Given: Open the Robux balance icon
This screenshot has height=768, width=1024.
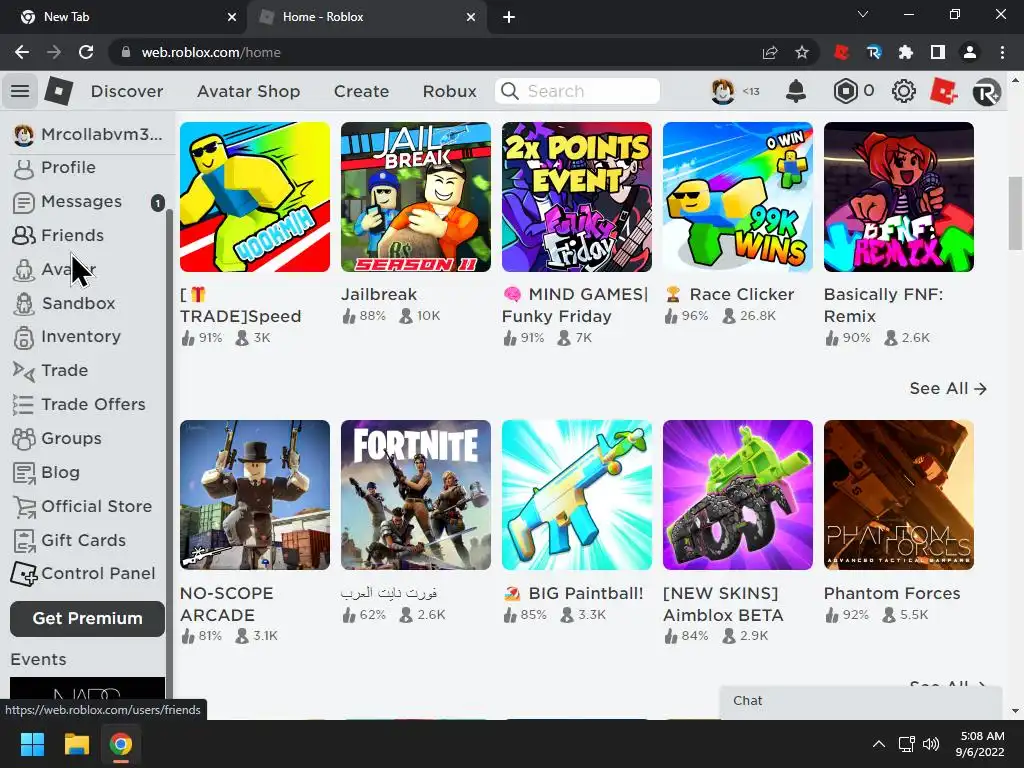Looking at the screenshot, I should point(845,91).
